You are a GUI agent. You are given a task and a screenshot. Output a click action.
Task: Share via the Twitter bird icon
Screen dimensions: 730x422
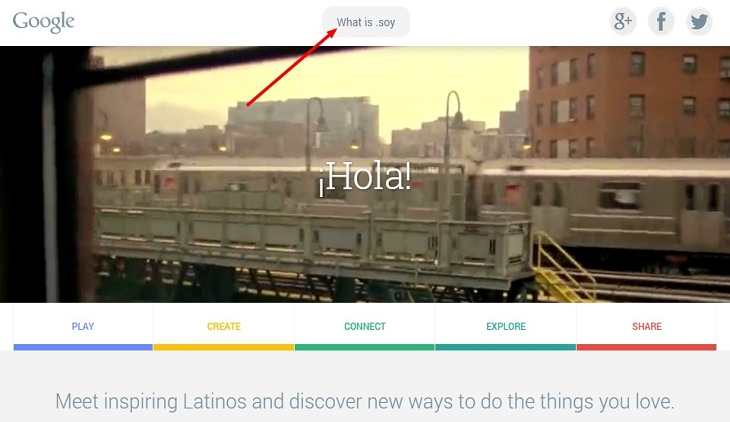tap(699, 21)
